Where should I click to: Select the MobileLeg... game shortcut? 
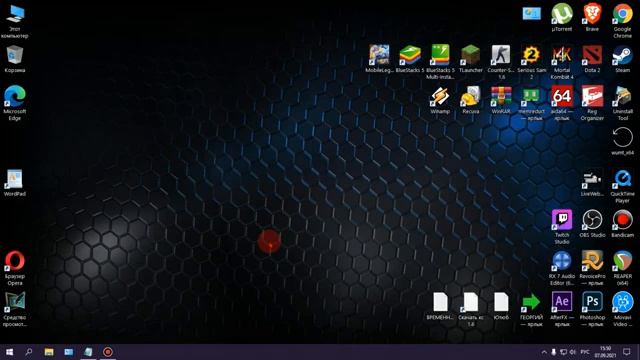coord(379,59)
